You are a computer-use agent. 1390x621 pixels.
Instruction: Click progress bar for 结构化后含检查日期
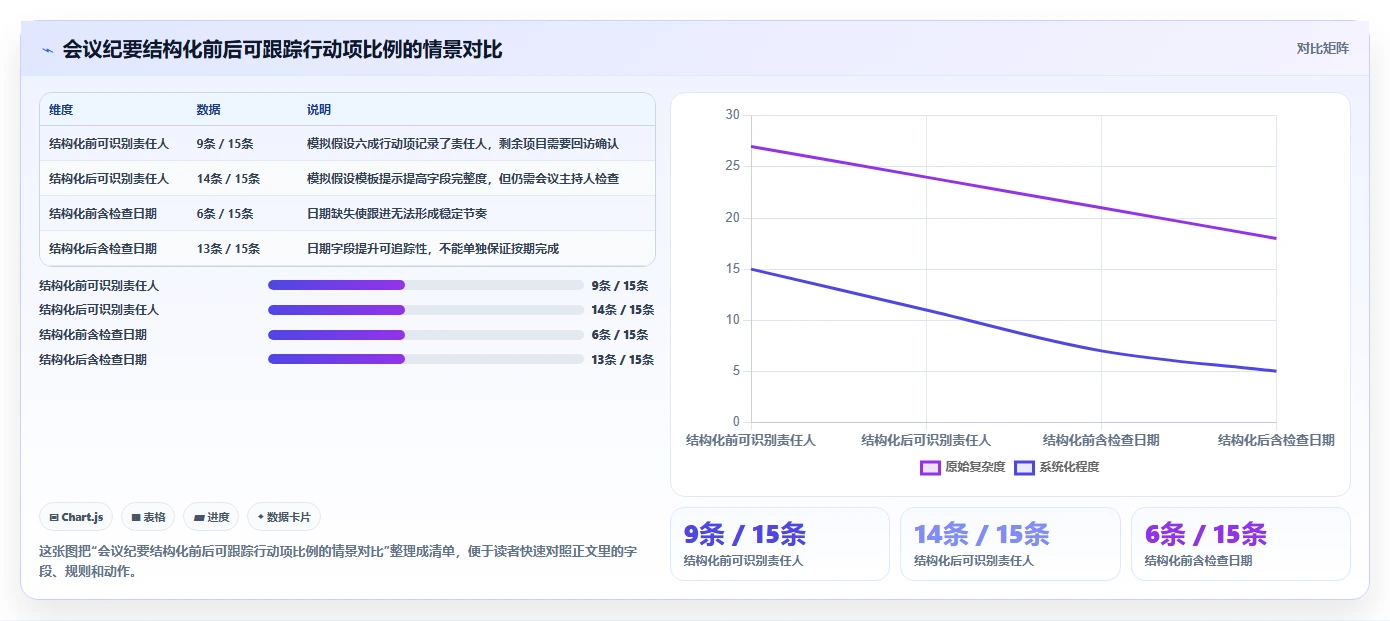click(425, 359)
